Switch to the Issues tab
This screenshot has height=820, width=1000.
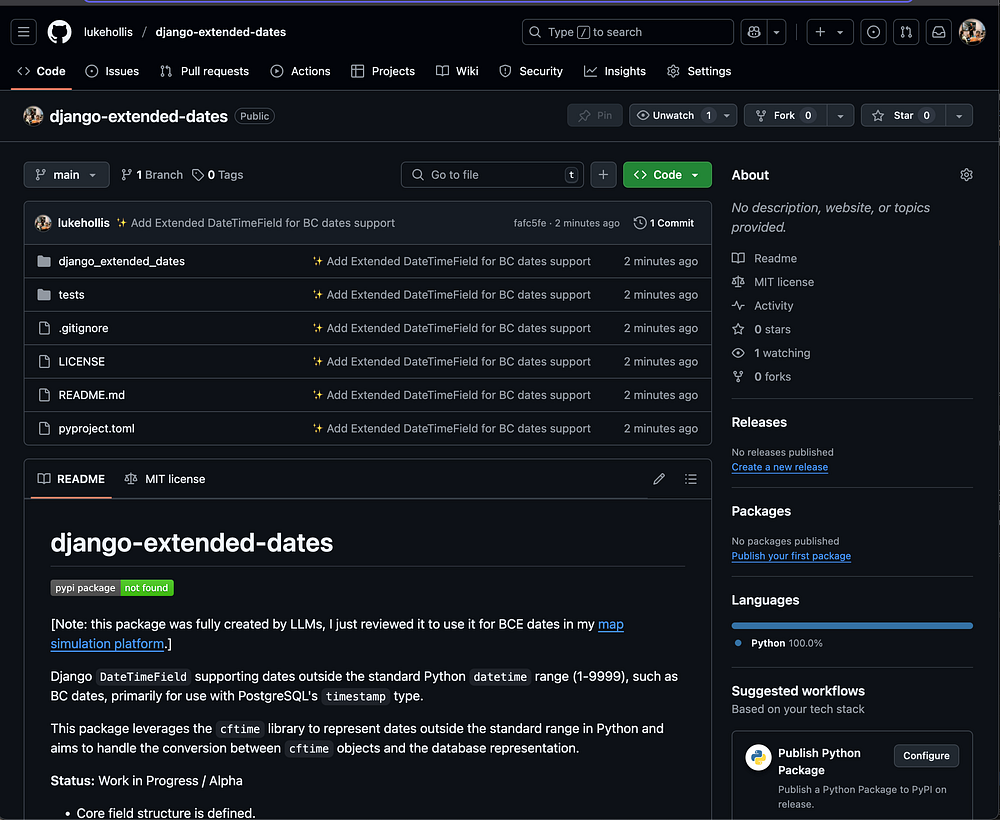pos(112,71)
